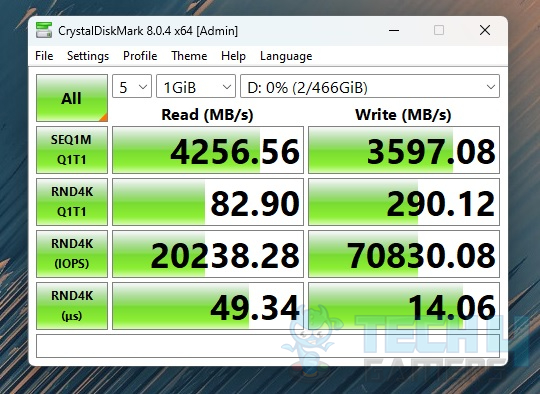
Task: Click the sequential write result 3597.08
Action: coord(404,150)
